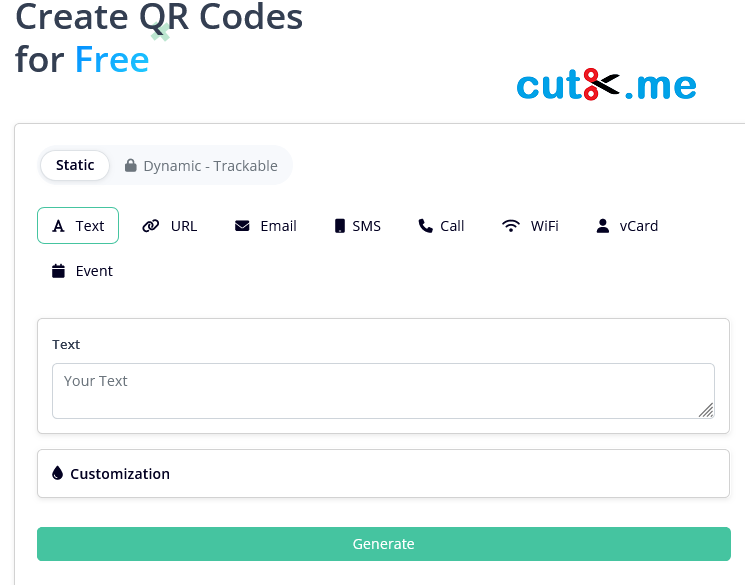The width and height of the screenshot is (745, 585).
Task: Focus the Your Text input area
Action: [383, 391]
